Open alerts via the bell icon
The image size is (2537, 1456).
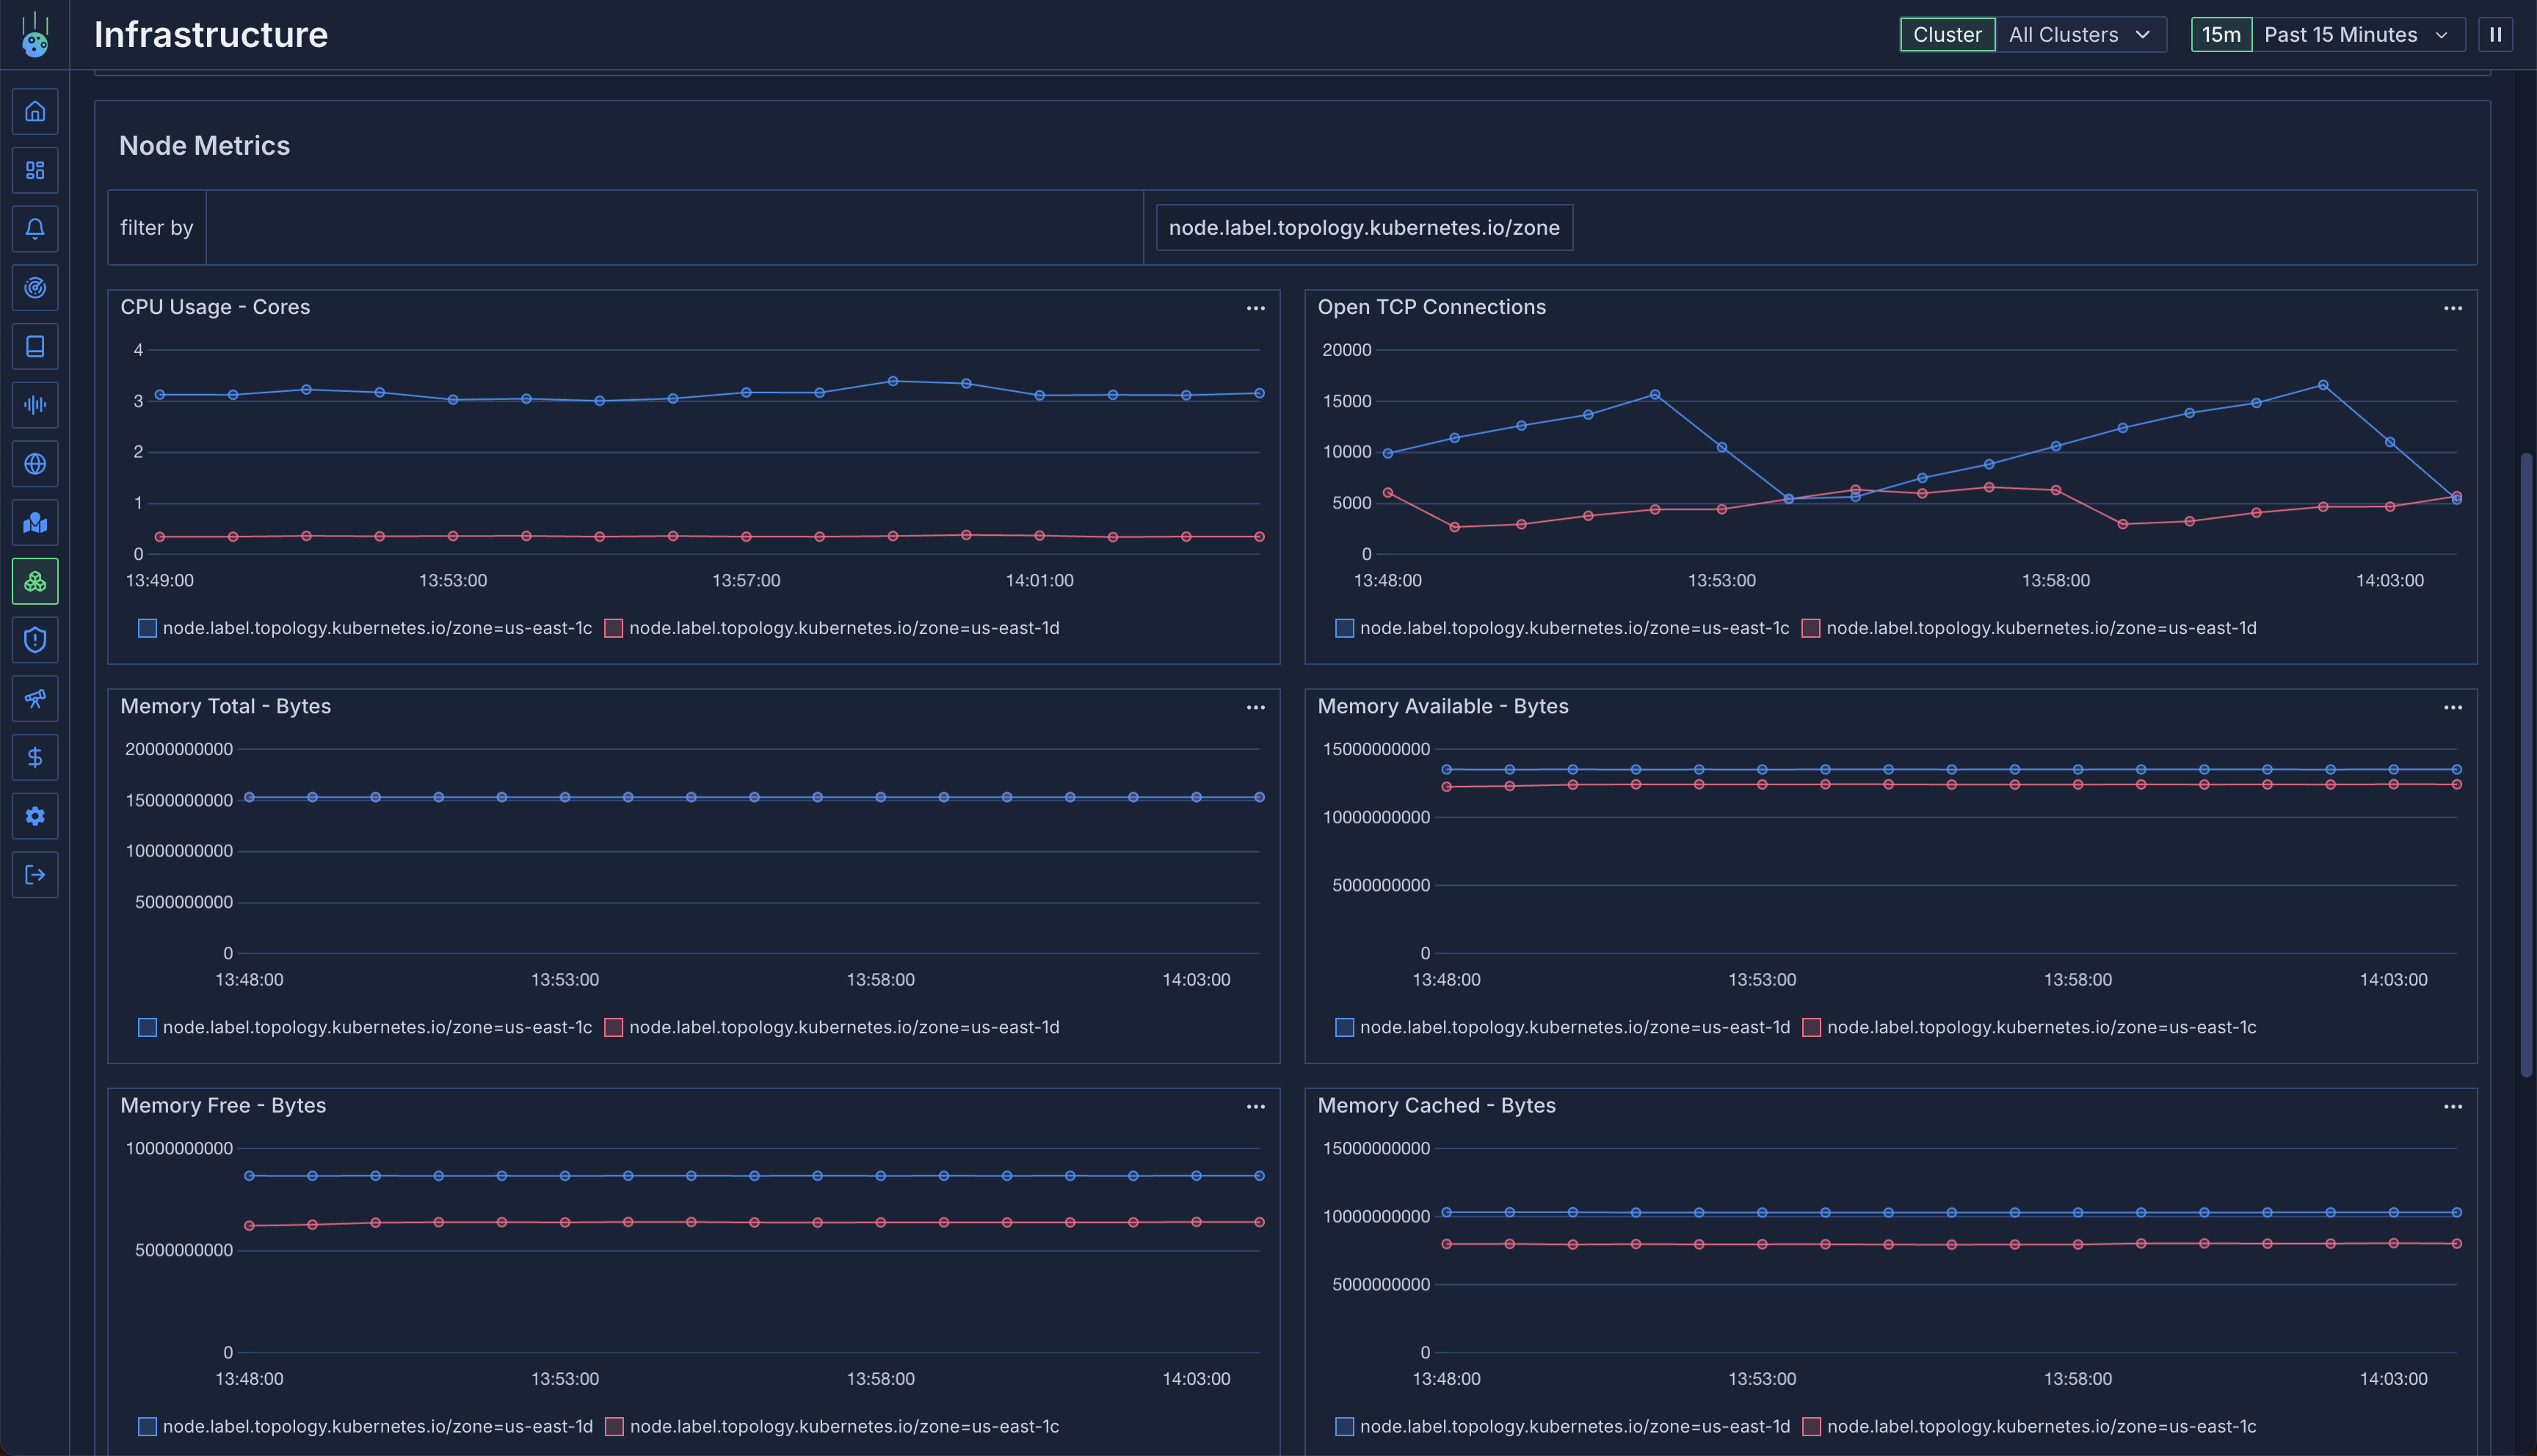click(x=35, y=229)
